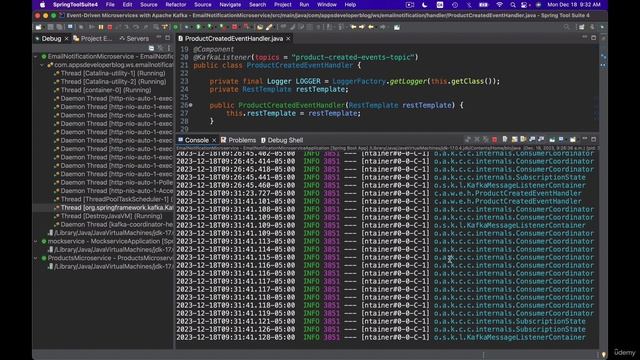
Task: Select Thread [Catalina-utility-2] (Running)
Action: [x=113, y=82]
